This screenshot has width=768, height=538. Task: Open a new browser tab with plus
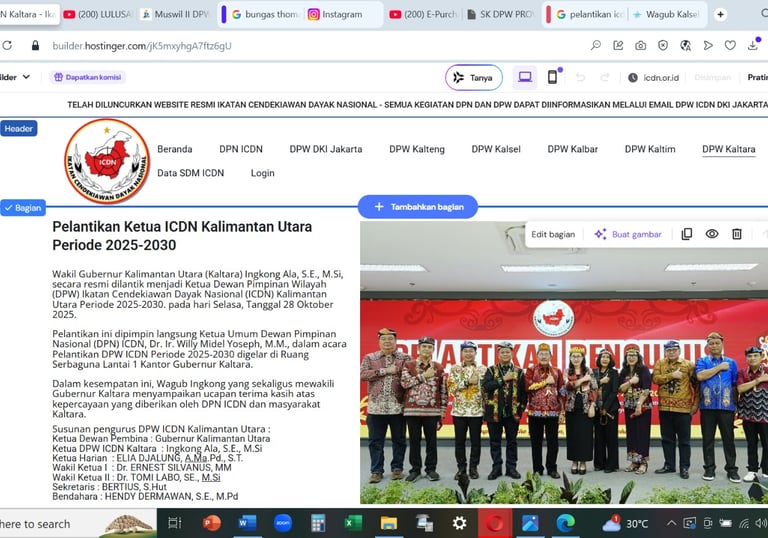720,14
